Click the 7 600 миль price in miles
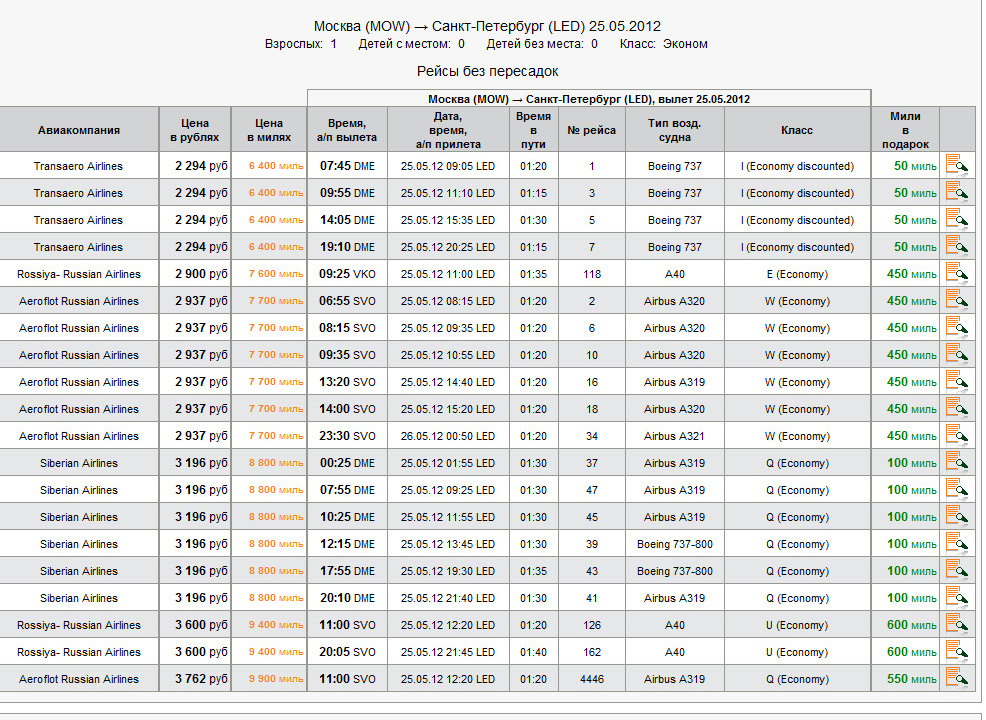 pos(275,274)
